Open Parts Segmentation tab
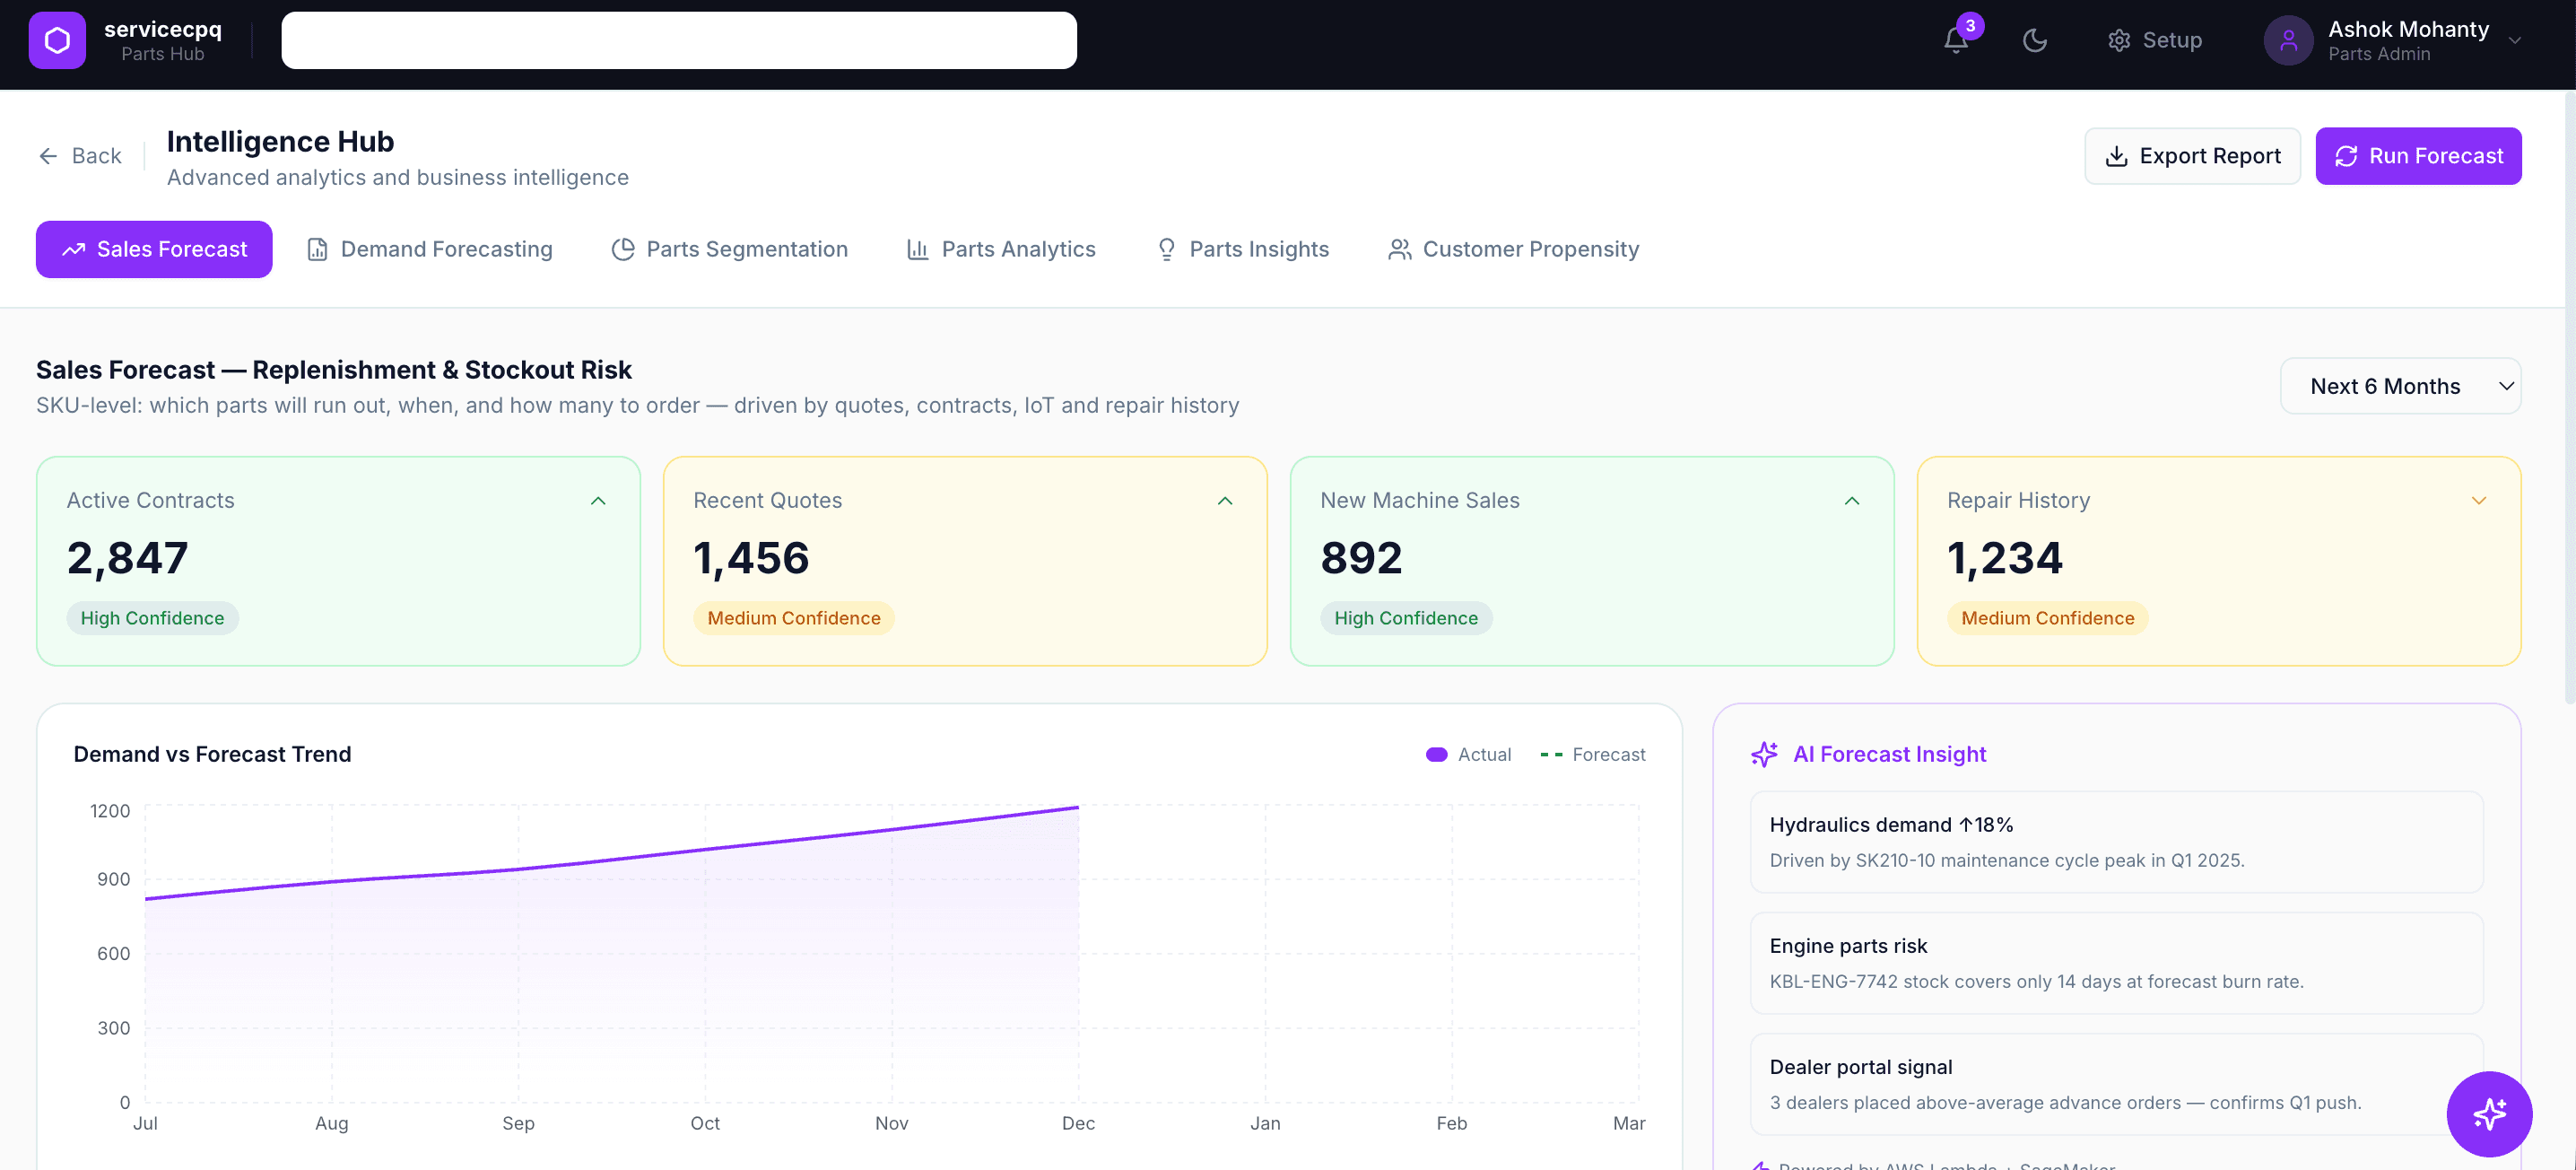The width and height of the screenshot is (2576, 1170). coord(730,249)
